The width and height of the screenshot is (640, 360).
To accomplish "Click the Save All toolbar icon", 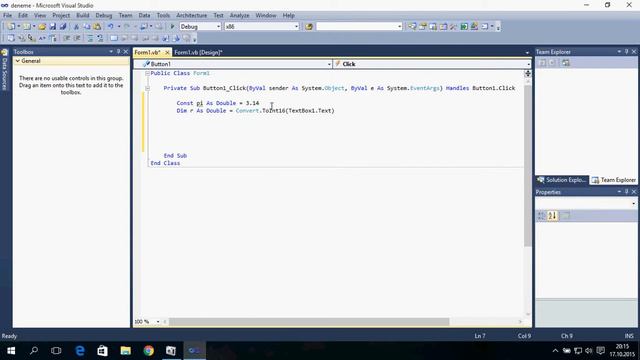I will tap(63, 27).
